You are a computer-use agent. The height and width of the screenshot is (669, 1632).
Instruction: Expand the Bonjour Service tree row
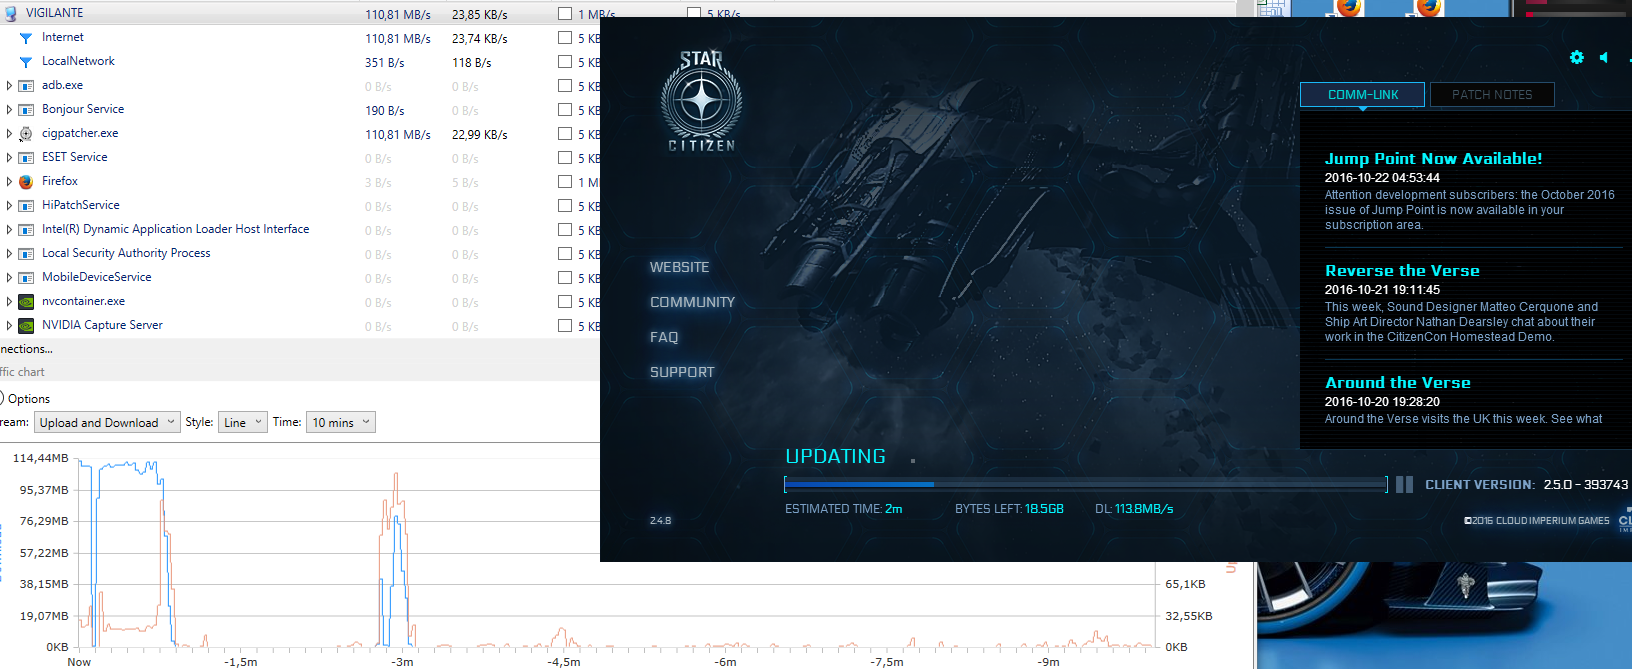click(x=9, y=110)
